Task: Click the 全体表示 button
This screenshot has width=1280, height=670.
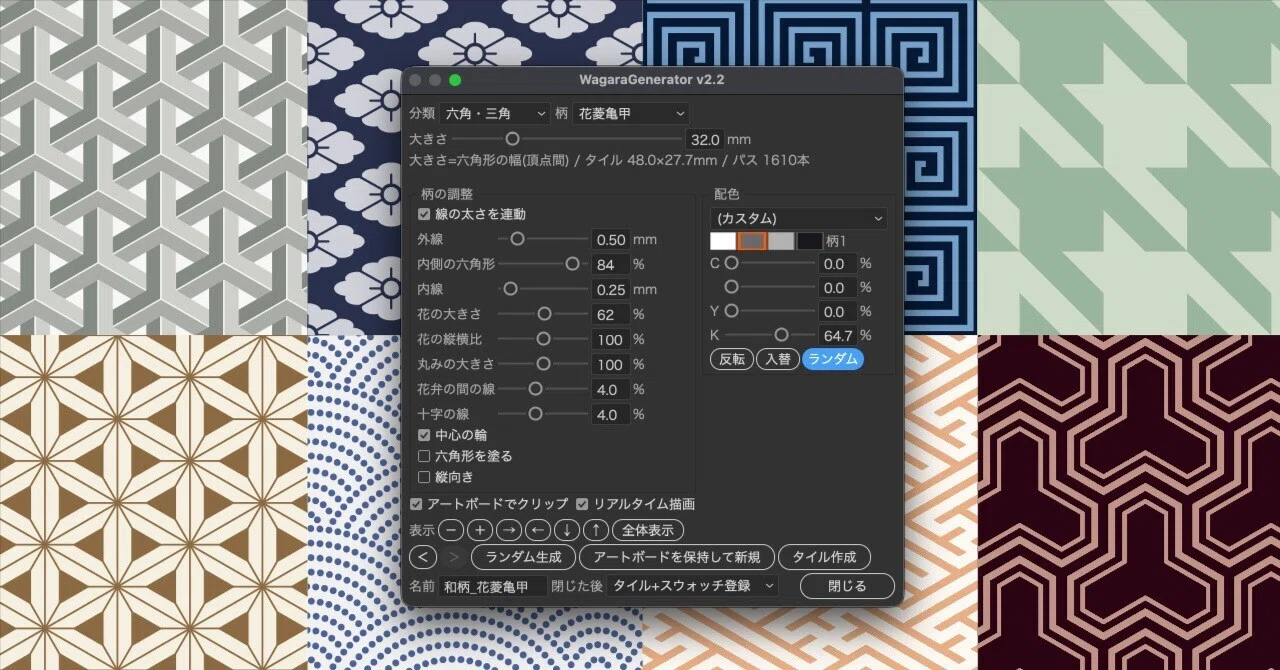Action: click(x=648, y=530)
